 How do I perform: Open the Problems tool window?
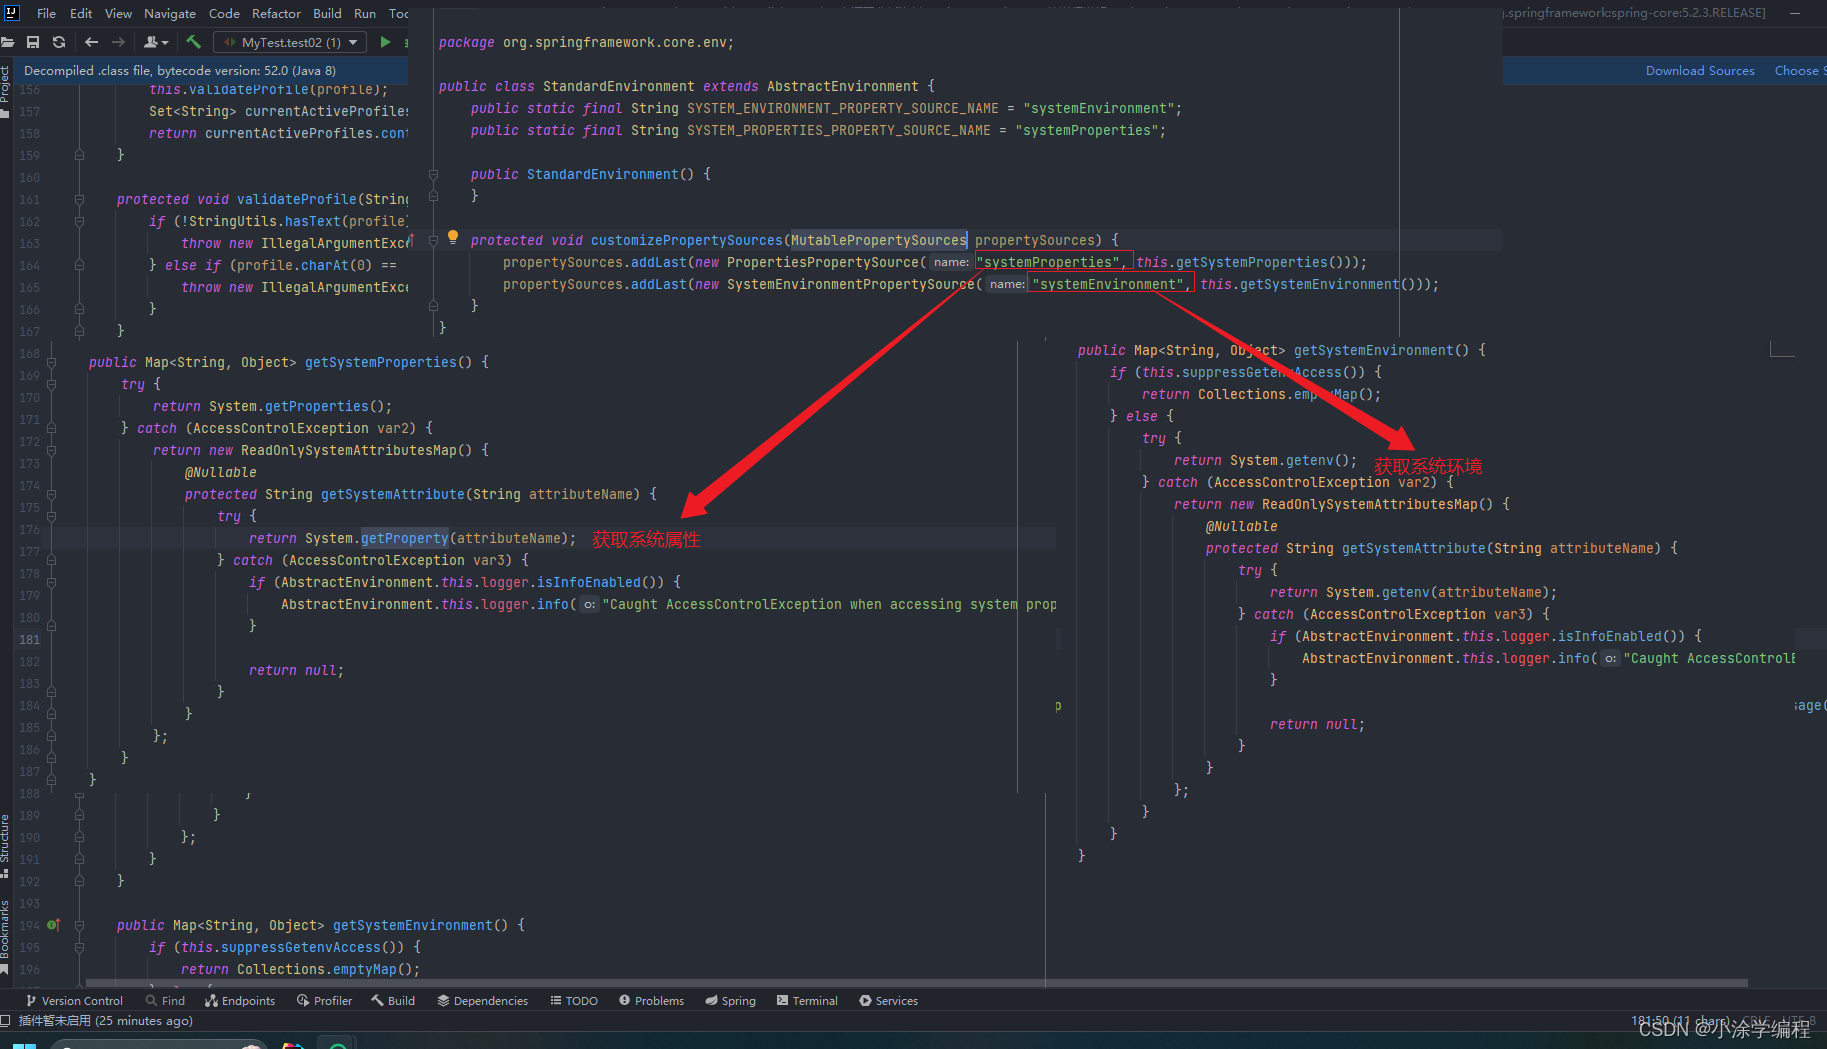pyautogui.click(x=651, y=1001)
